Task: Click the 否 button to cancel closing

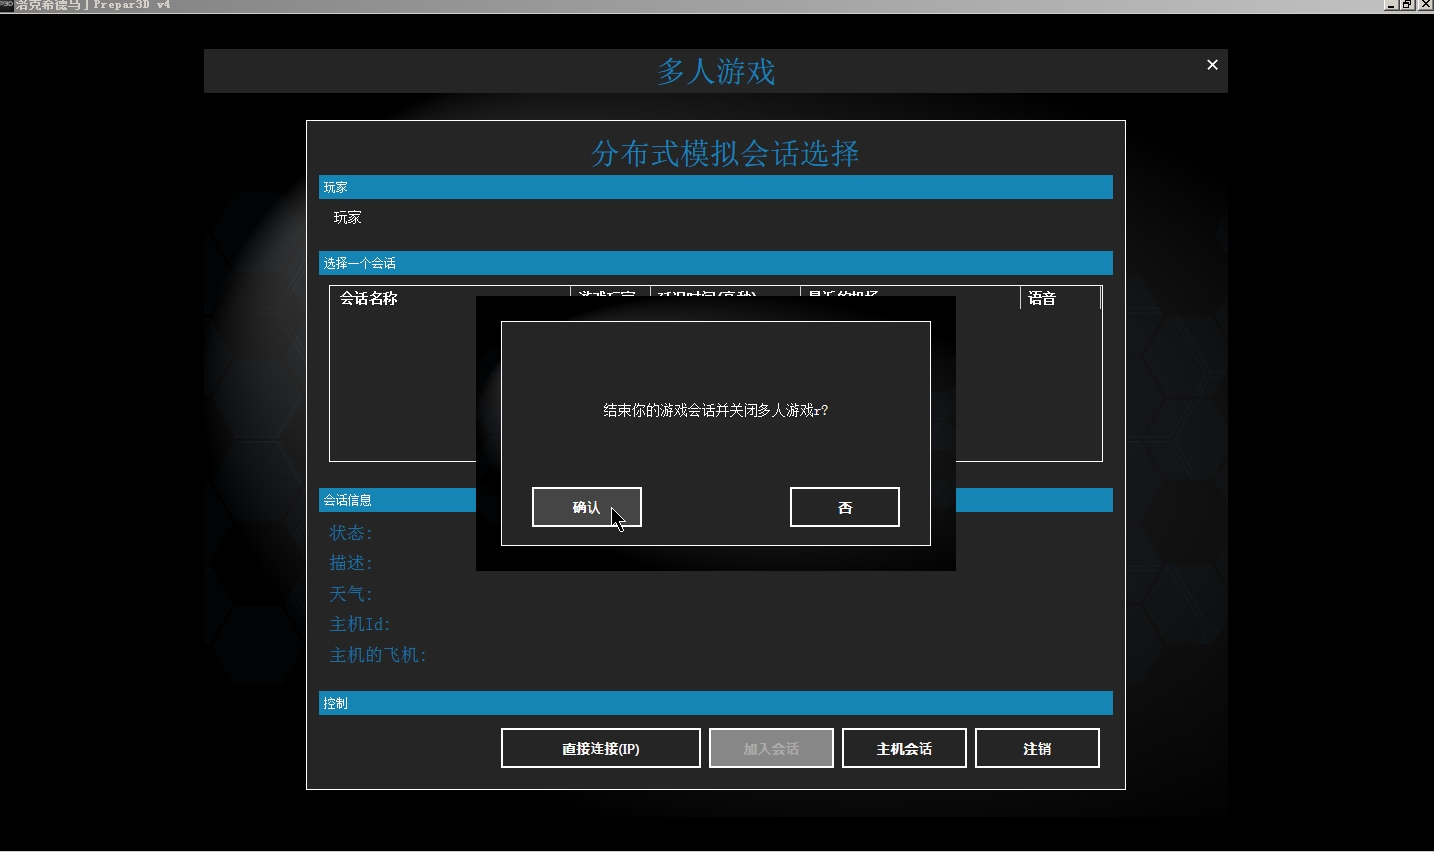Action: point(844,507)
